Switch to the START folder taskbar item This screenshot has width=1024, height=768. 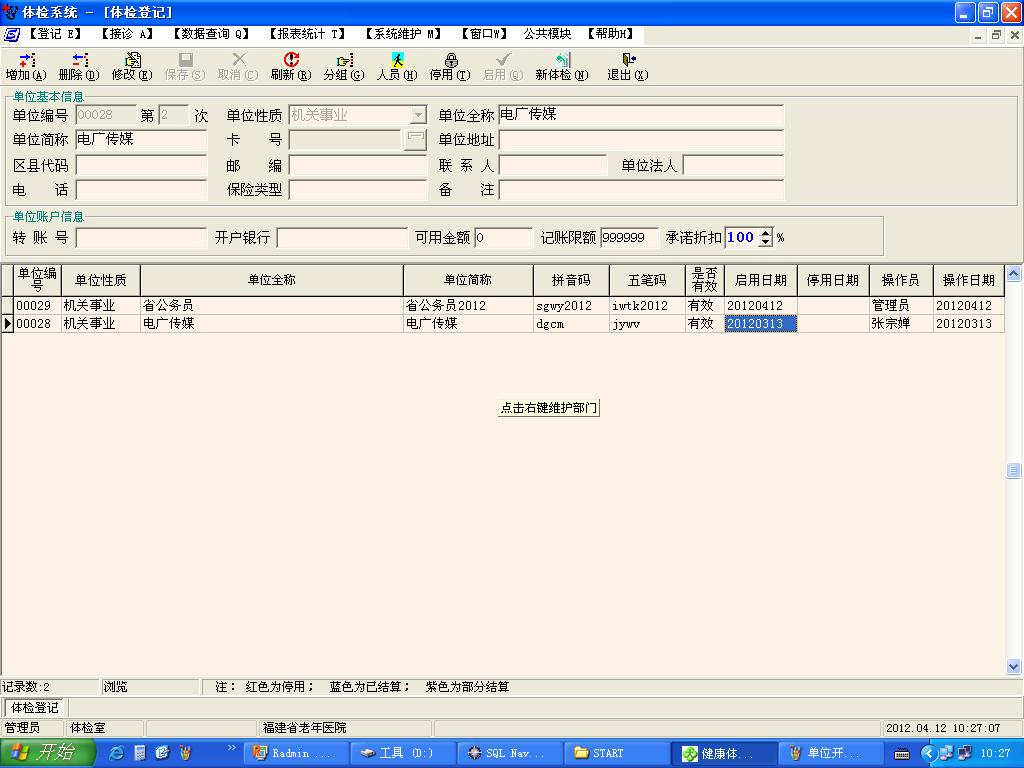[616, 753]
